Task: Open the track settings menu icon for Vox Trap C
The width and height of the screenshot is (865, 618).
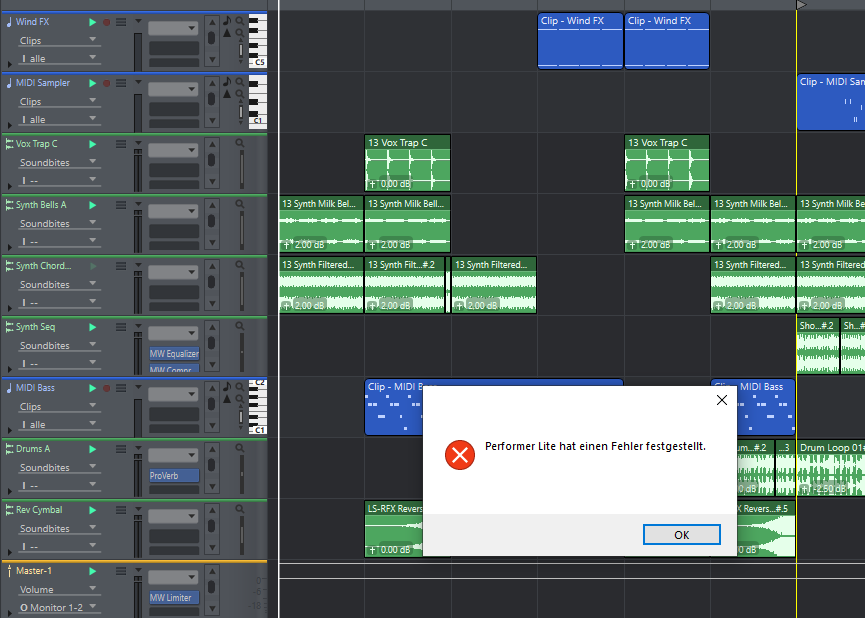Action: pyautogui.click(x=121, y=144)
